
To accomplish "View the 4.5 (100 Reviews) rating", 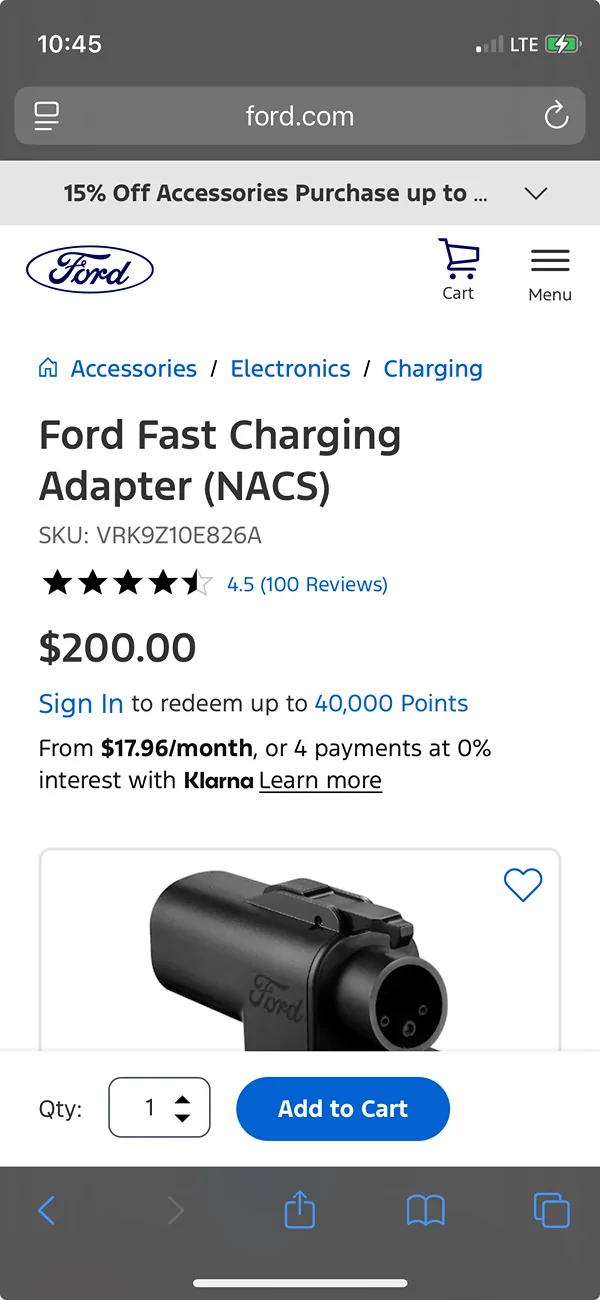I will click(x=307, y=584).
